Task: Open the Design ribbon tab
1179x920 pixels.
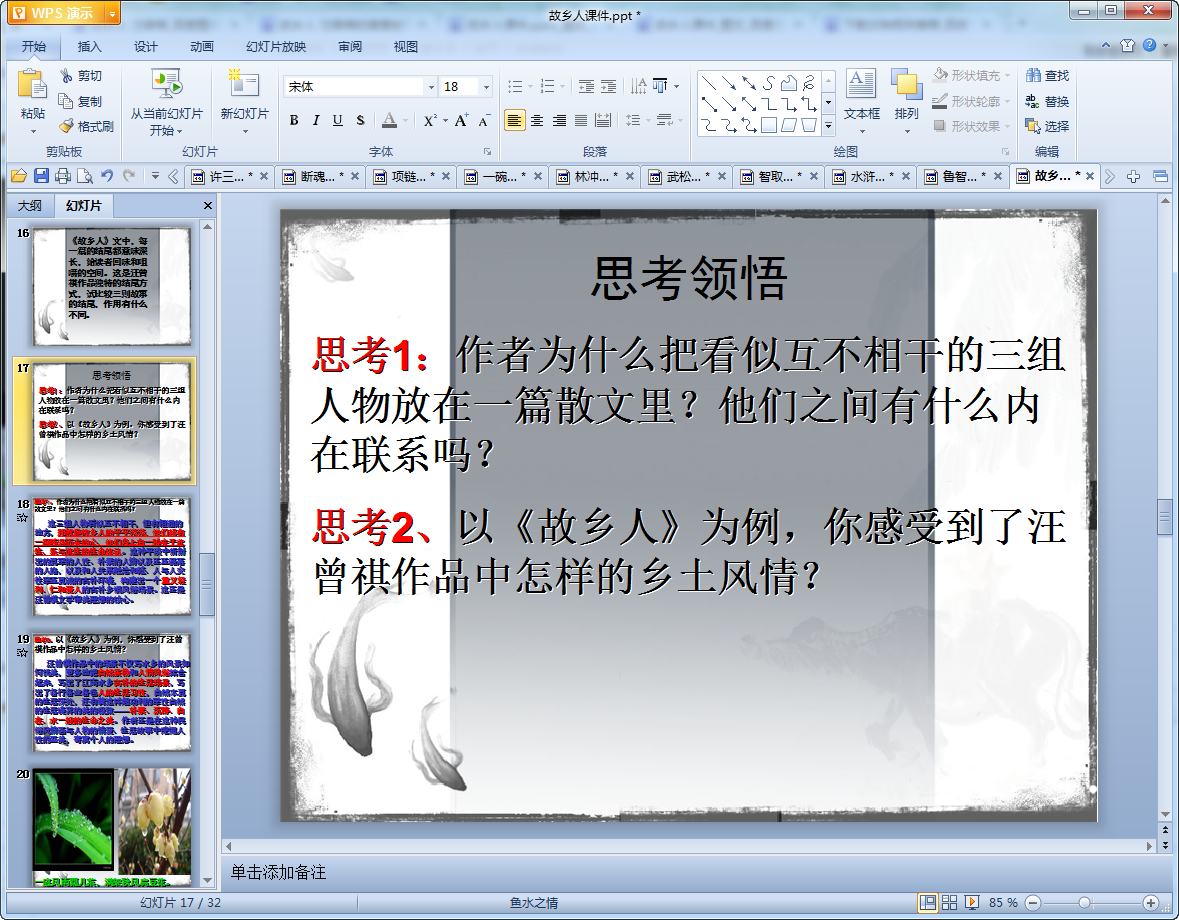Action: [x=146, y=47]
